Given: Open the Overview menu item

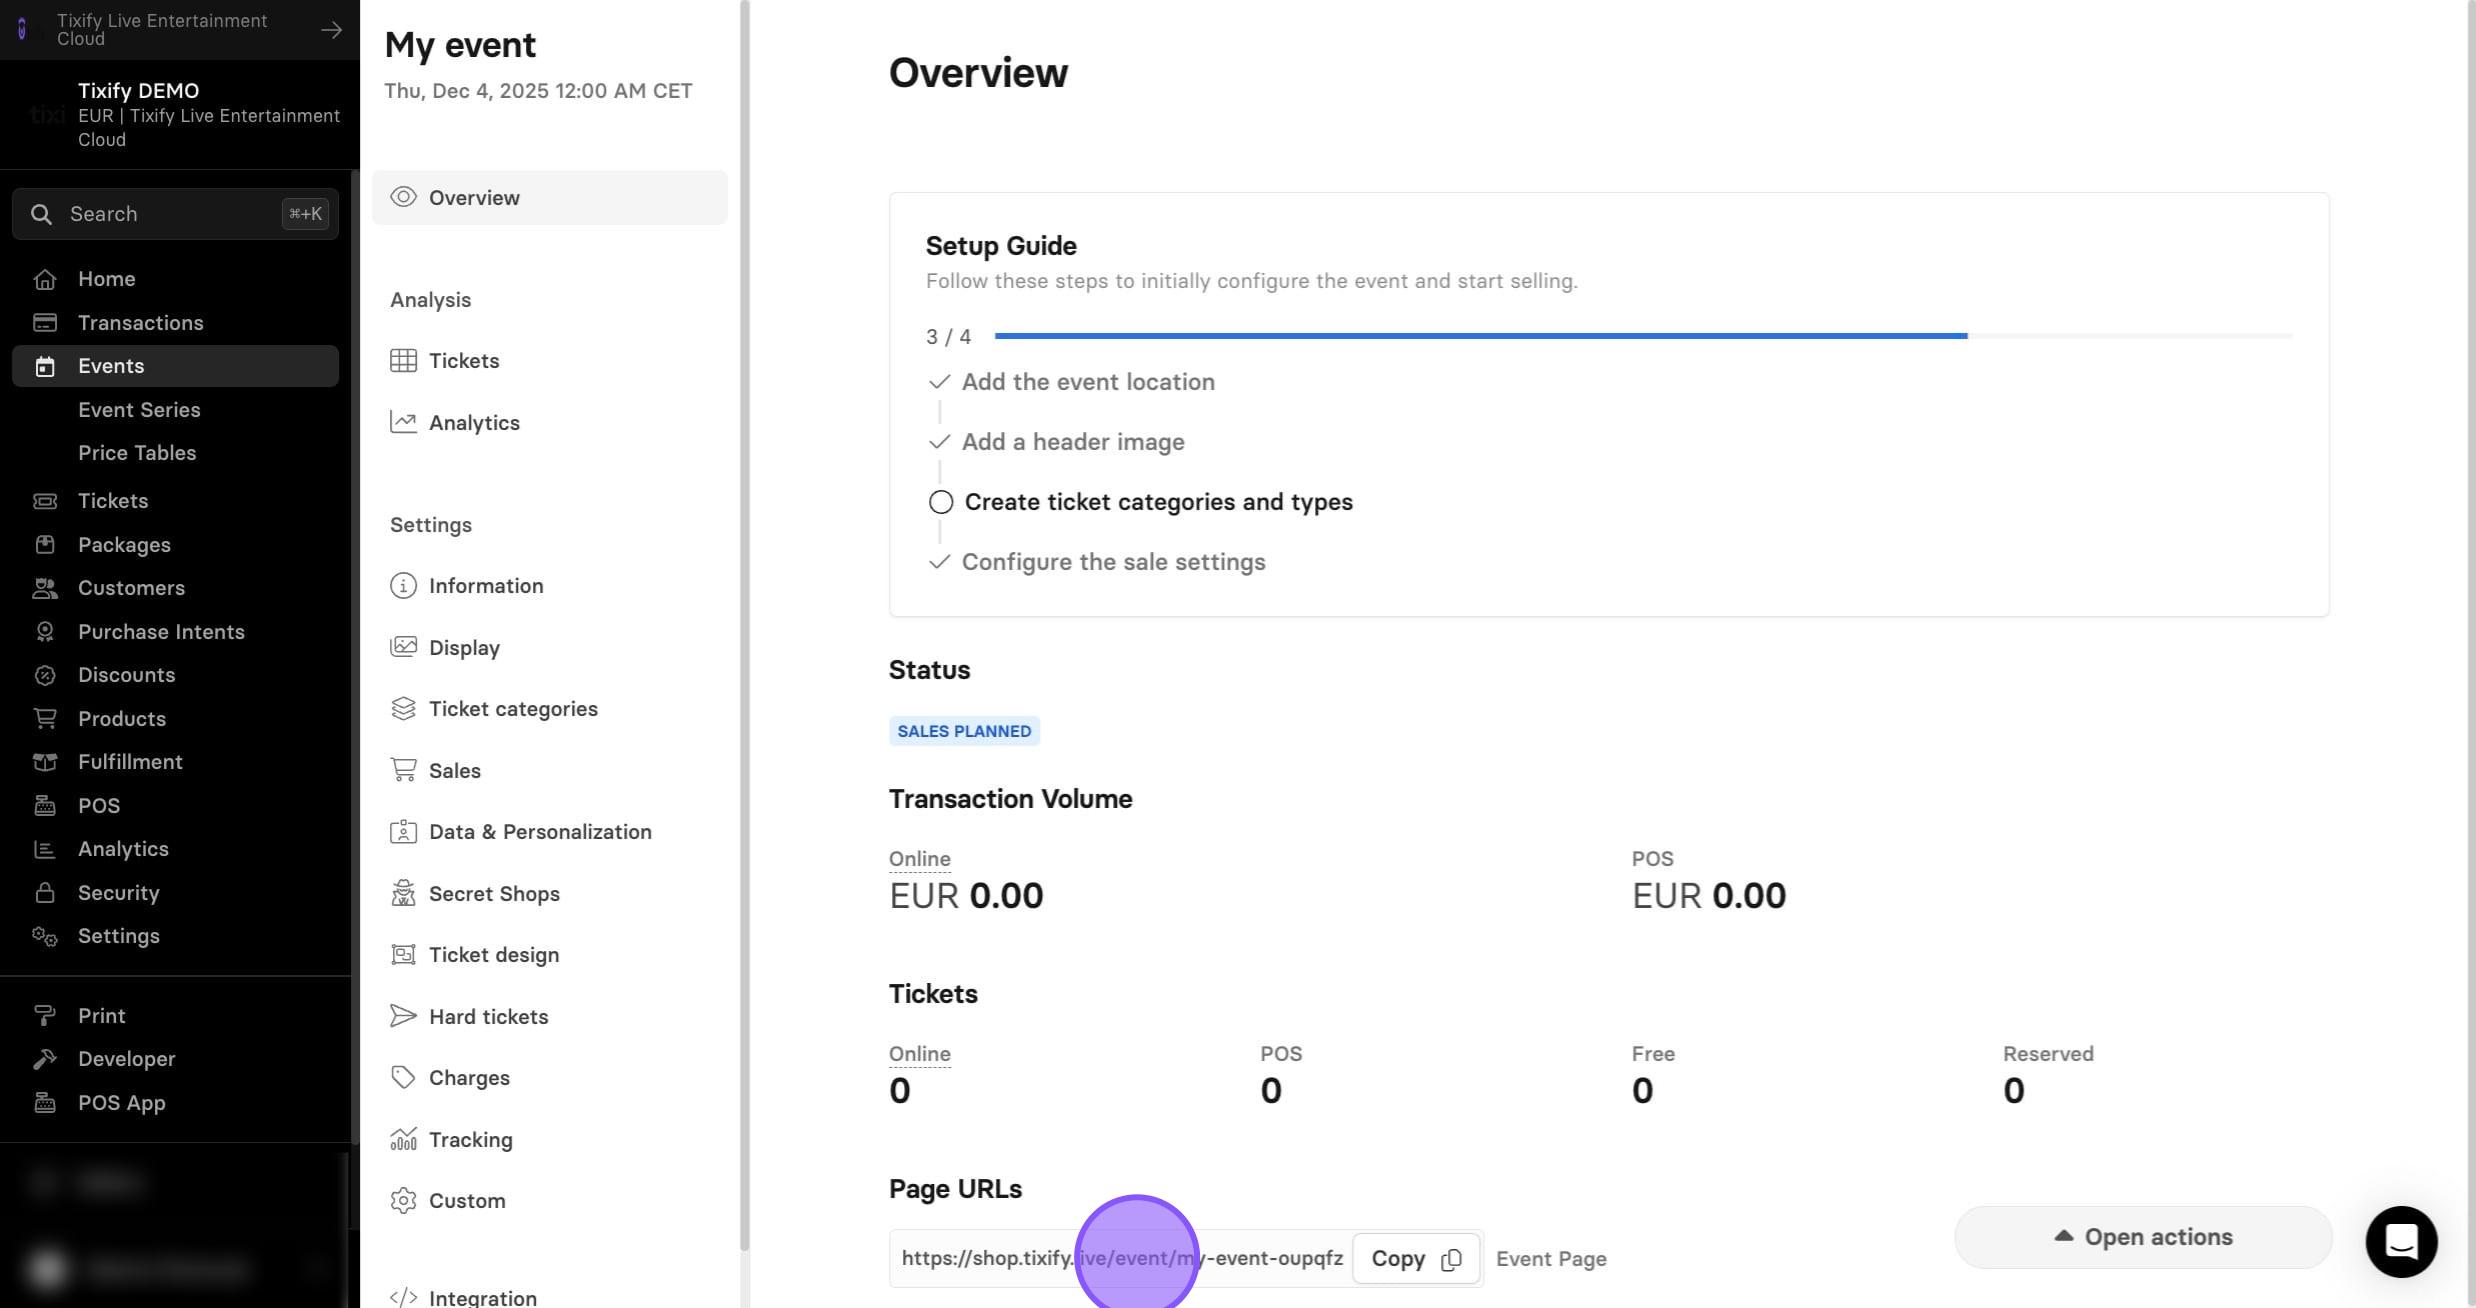Looking at the screenshot, I should 550,198.
